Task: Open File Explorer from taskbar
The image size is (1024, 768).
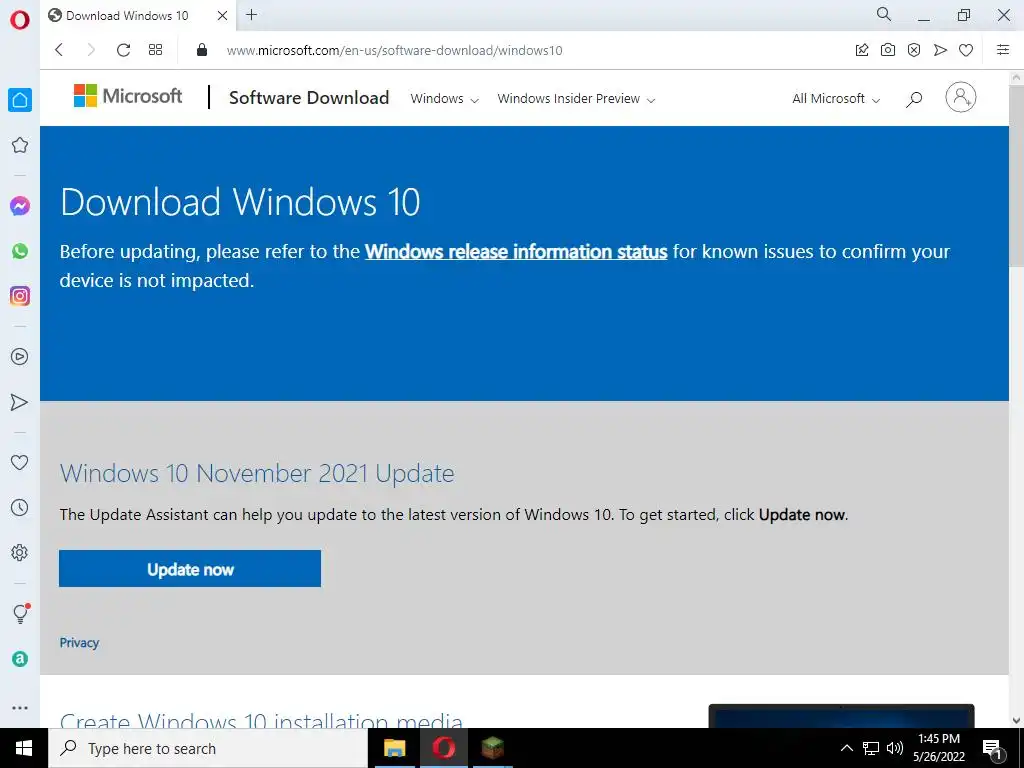Action: tap(394, 748)
